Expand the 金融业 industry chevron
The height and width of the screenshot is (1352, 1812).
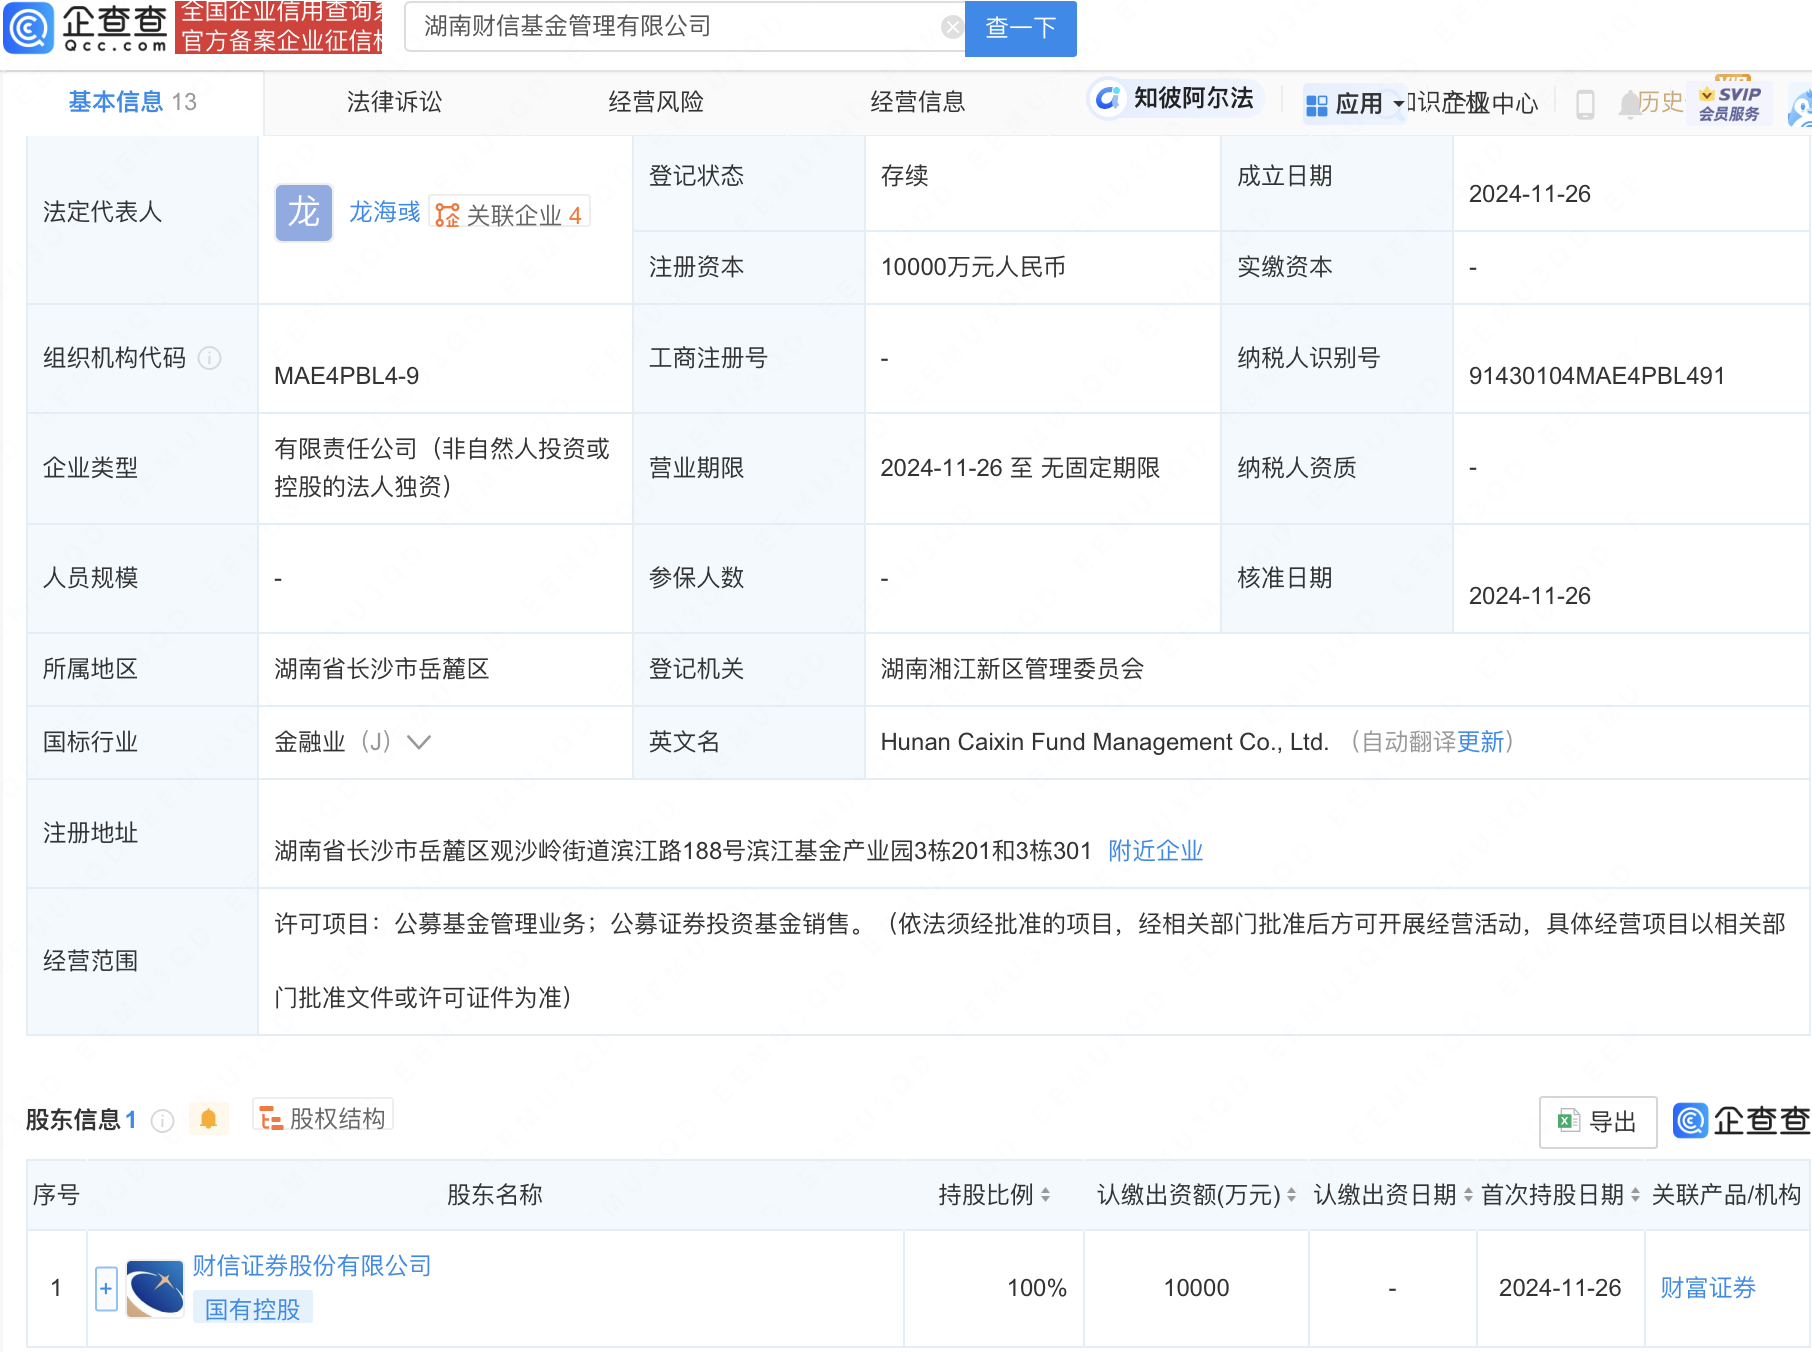click(419, 742)
